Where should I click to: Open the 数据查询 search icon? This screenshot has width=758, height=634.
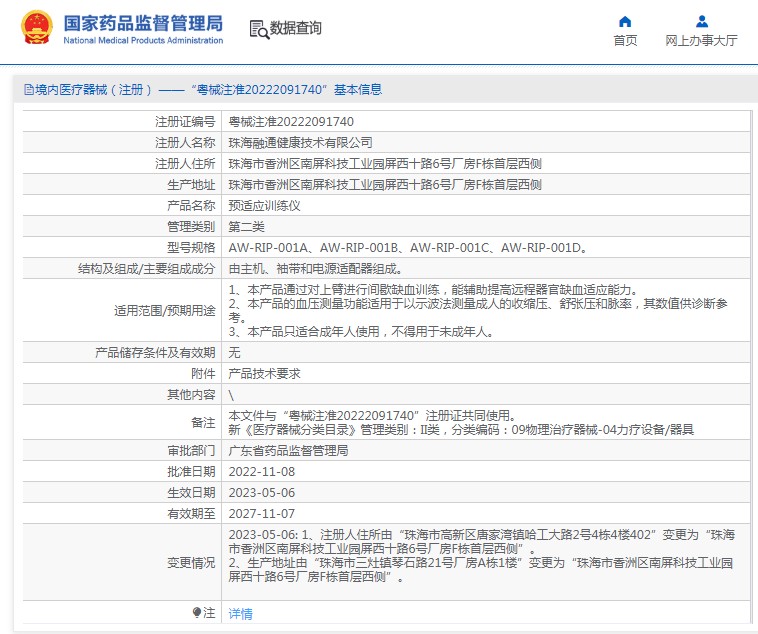click(259, 29)
